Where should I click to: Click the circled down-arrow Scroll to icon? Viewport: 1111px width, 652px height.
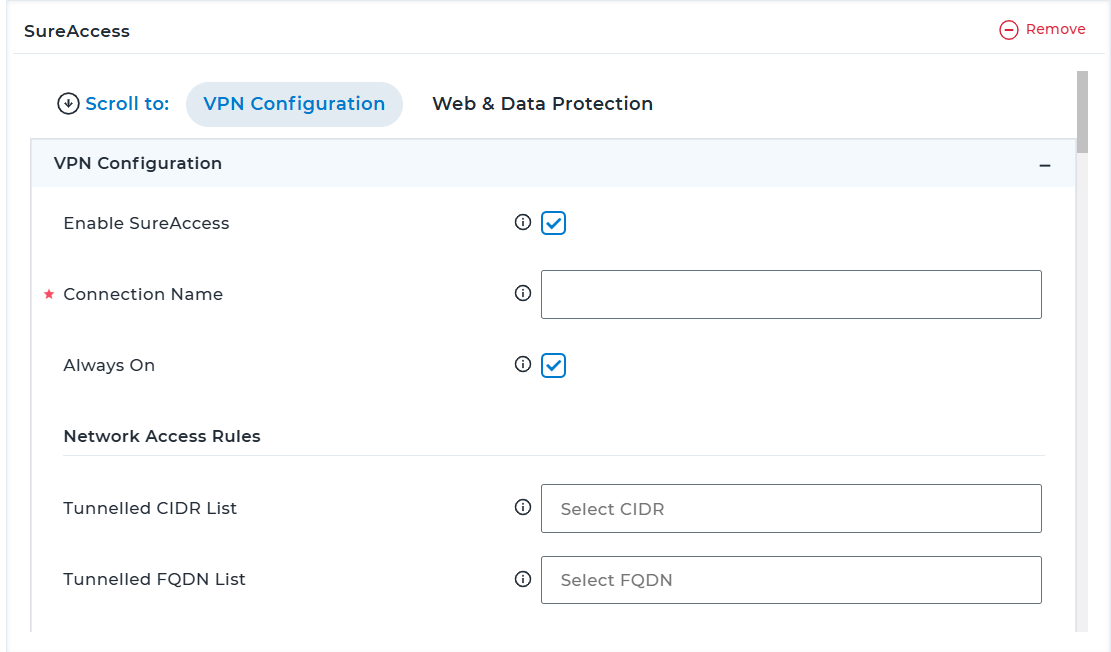[68, 103]
